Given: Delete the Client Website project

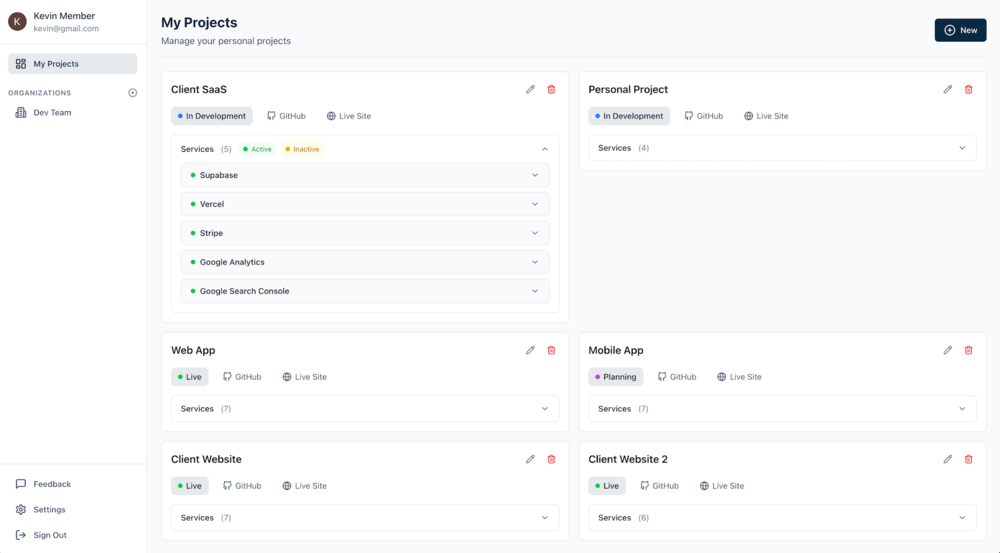Looking at the screenshot, I should point(551,460).
